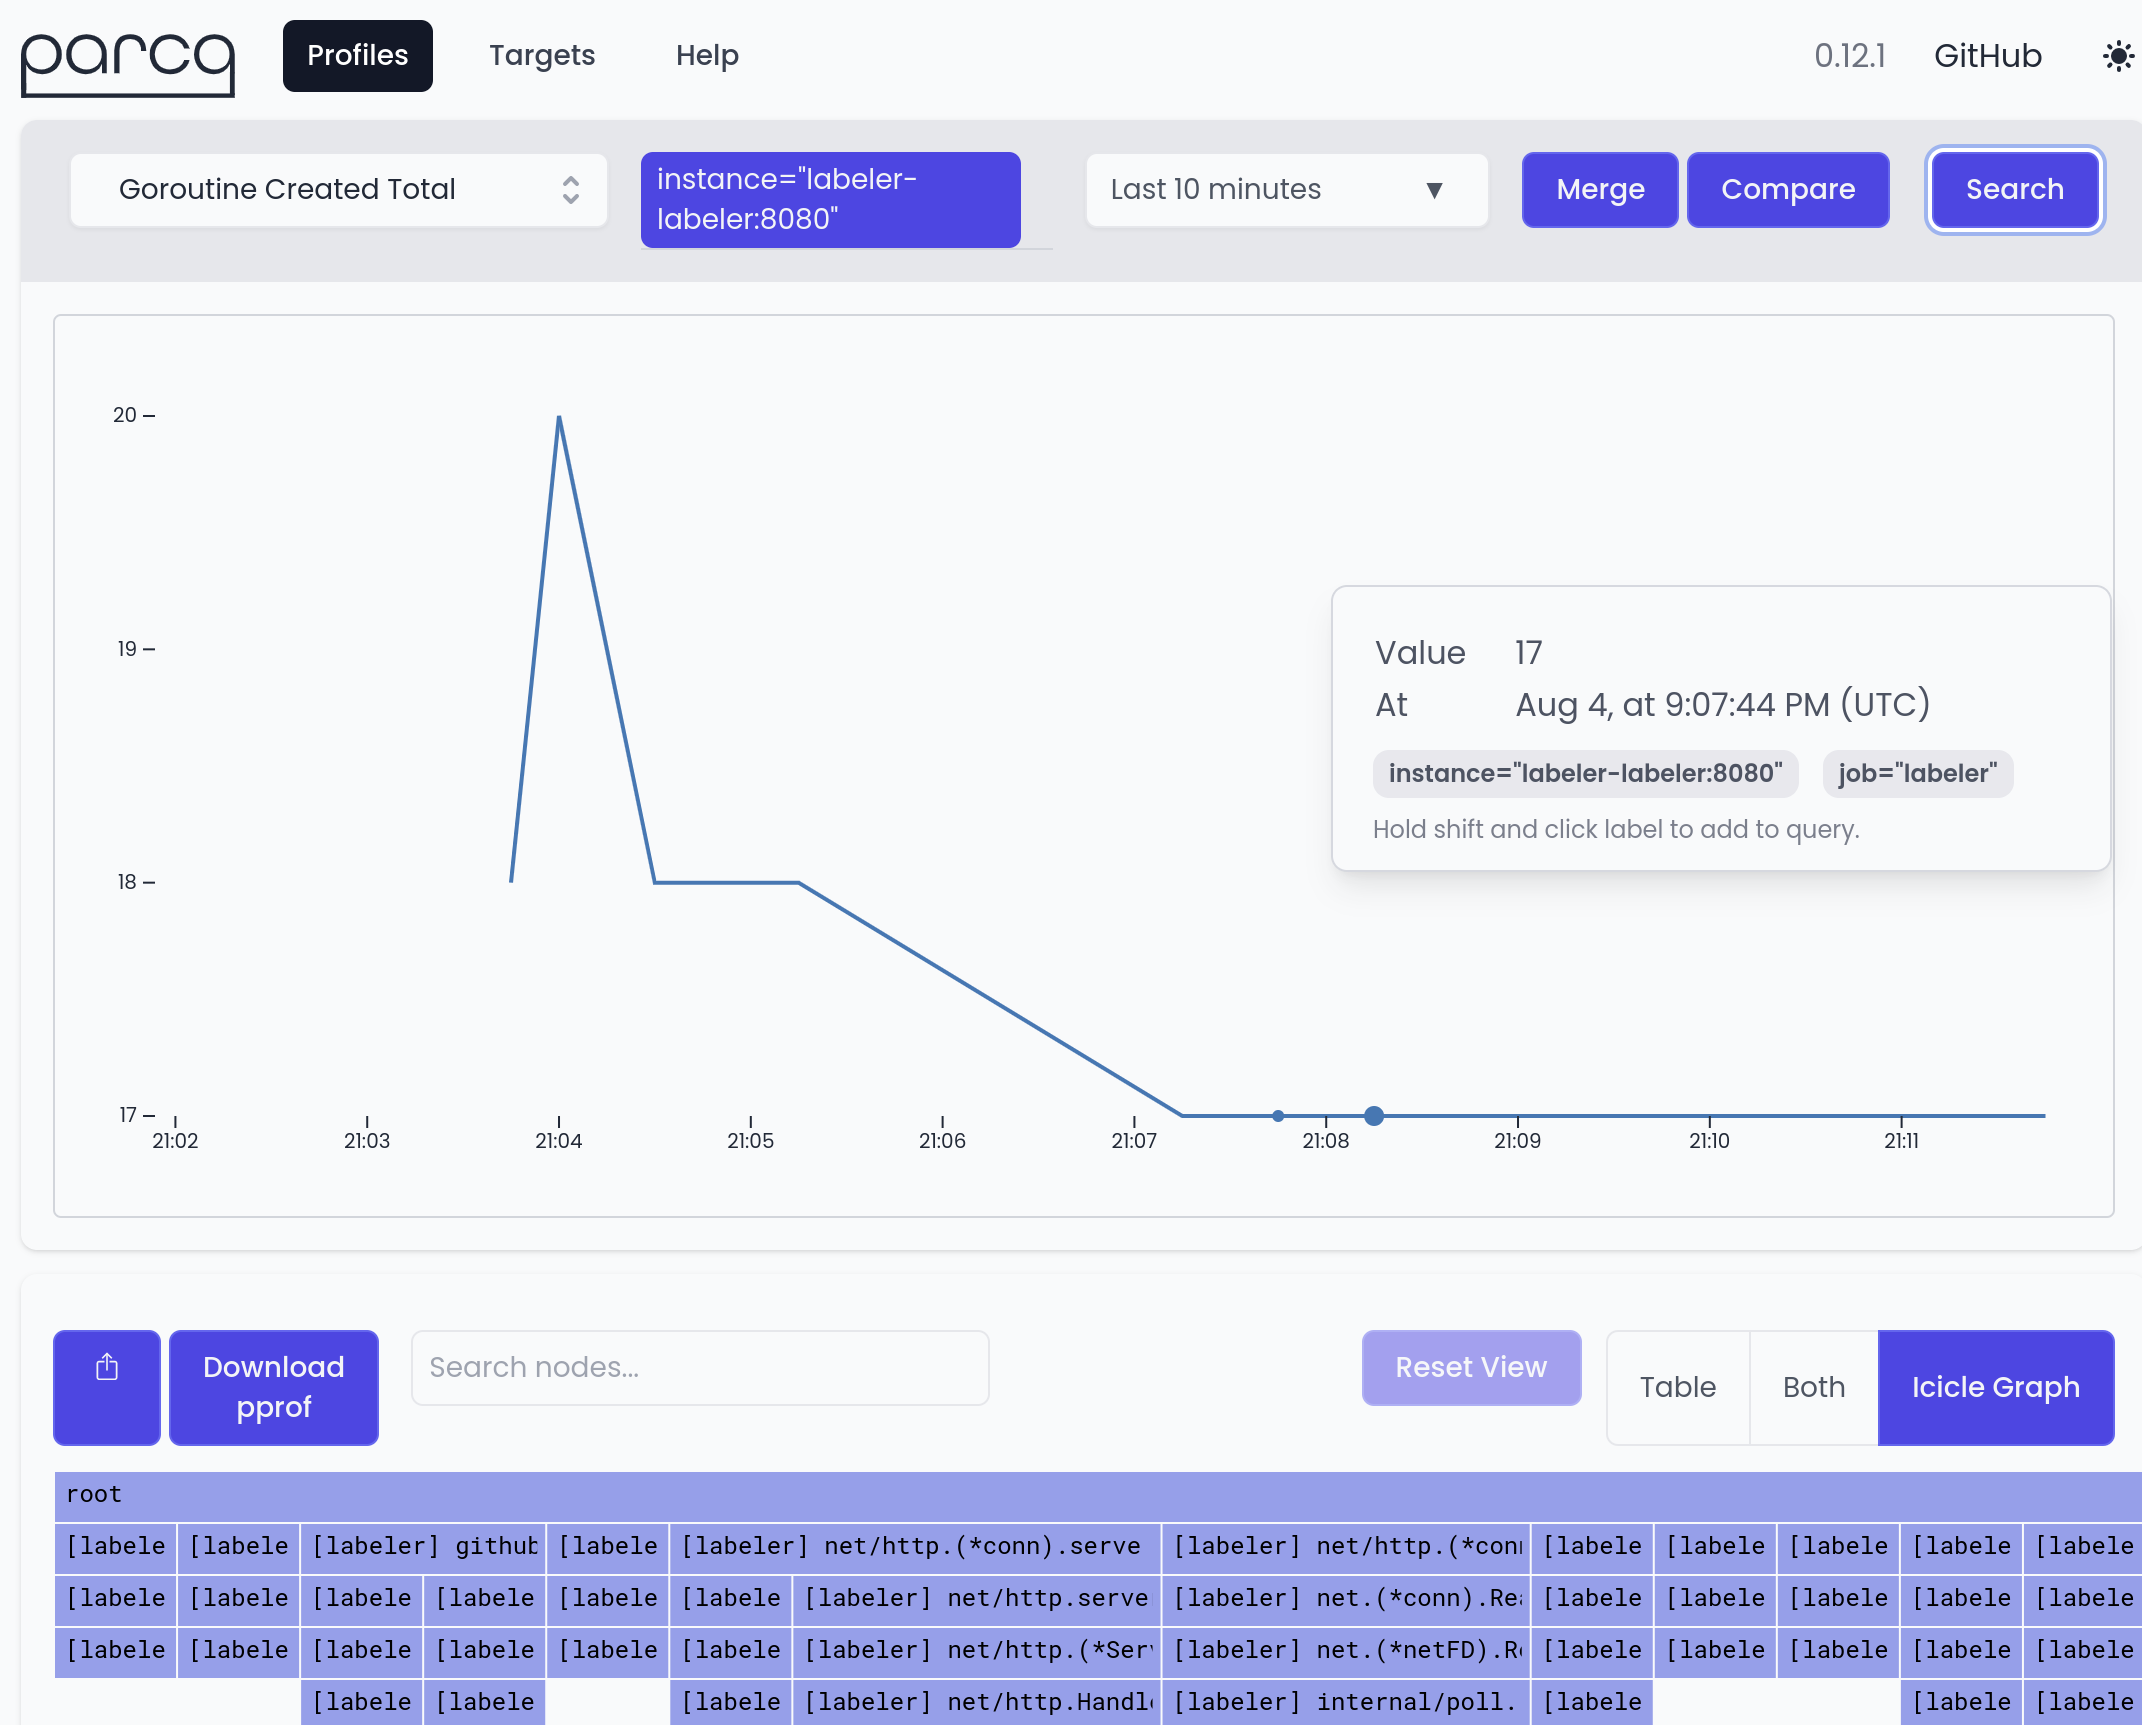This screenshot has height=1725, width=2142.
Task: Switch to Table view
Action: 1677,1387
